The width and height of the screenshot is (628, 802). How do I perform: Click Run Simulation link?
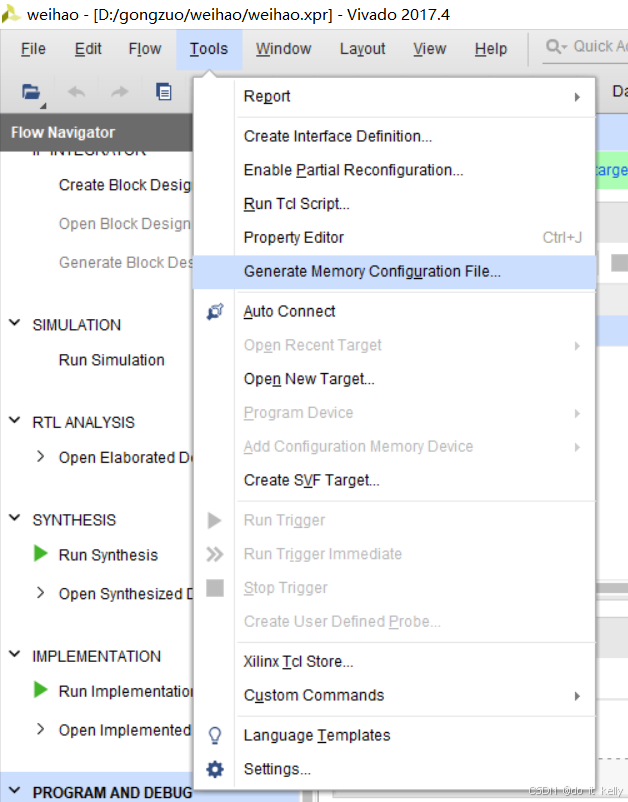coord(111,360)
